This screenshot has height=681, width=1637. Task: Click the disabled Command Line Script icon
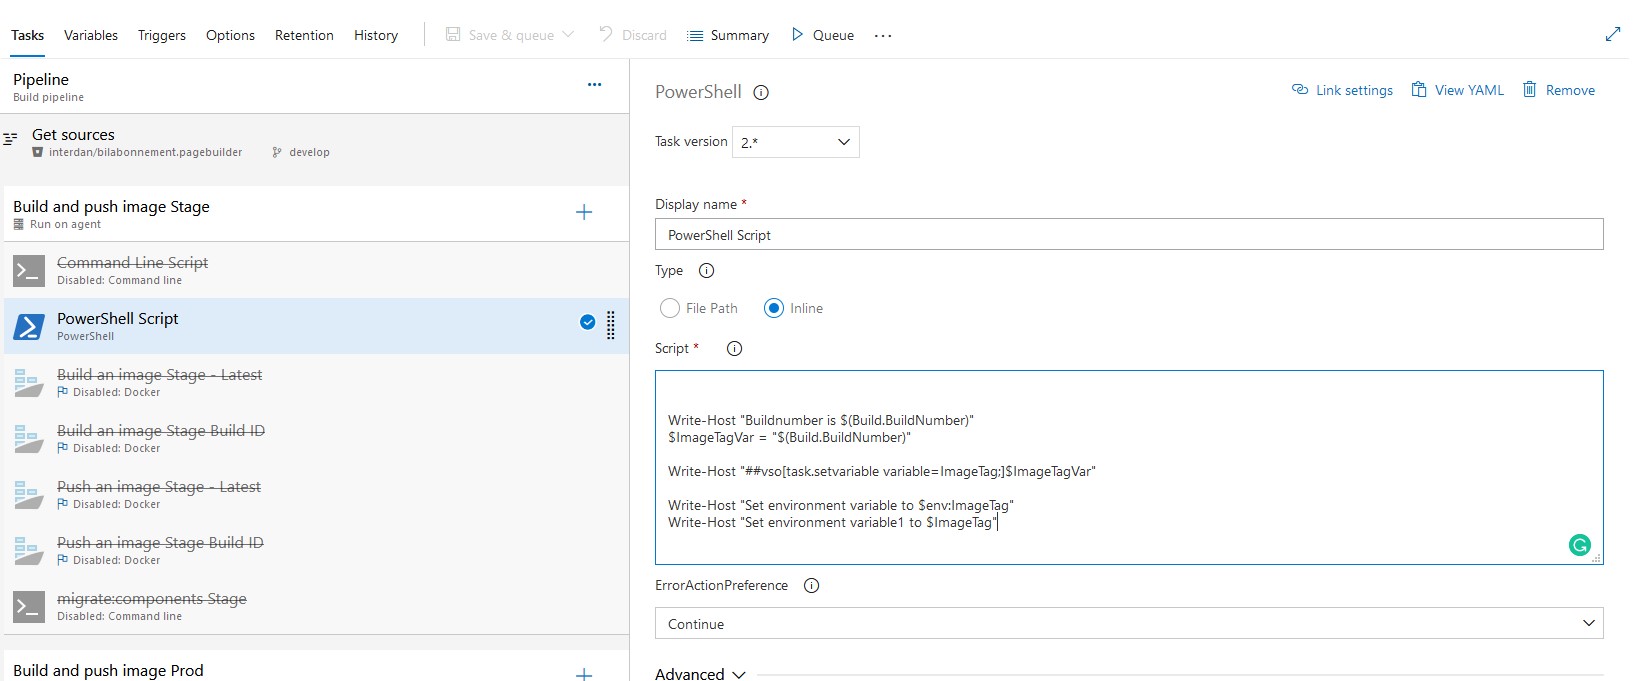click(x=29, y=270)
